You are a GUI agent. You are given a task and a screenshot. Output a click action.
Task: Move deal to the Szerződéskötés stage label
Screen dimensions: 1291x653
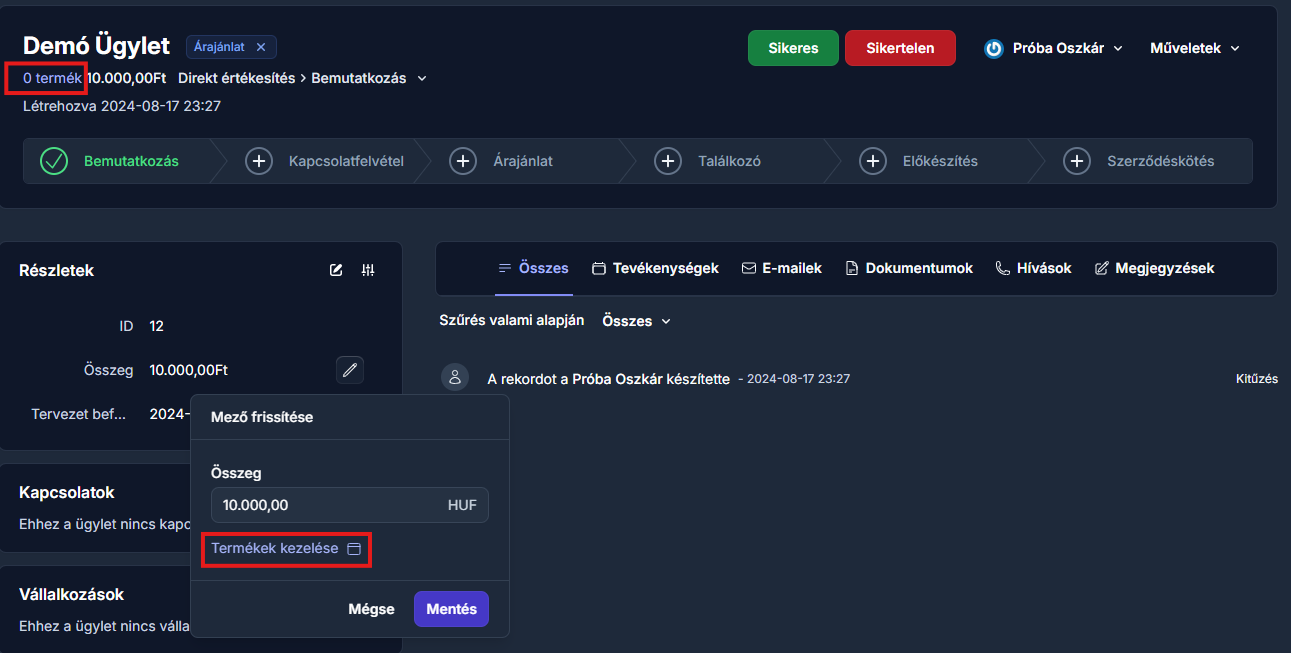[x=1160, y=161]
